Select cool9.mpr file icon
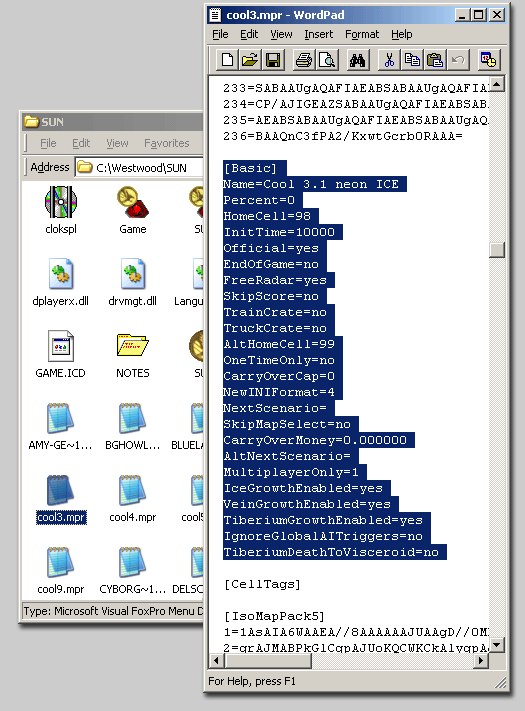This screenshot has width=525, height=711. [61, 570]
